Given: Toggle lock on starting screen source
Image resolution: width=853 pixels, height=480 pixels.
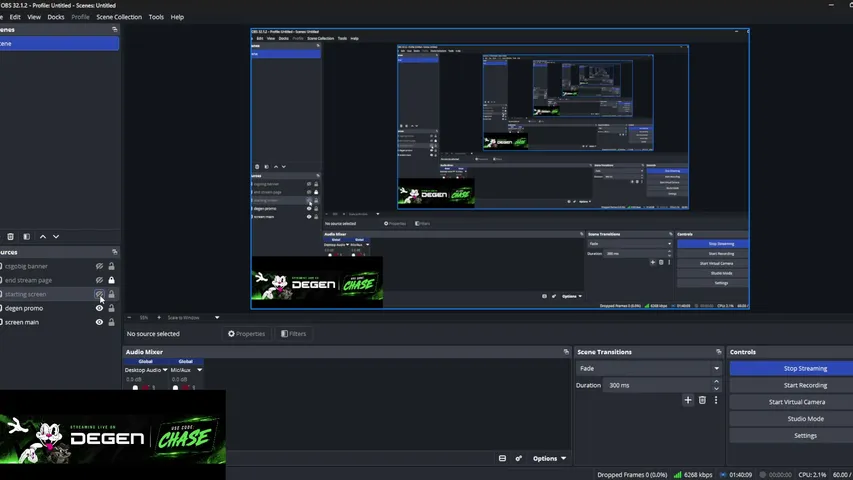Looking at the screenshot, I should coord(112,294).
